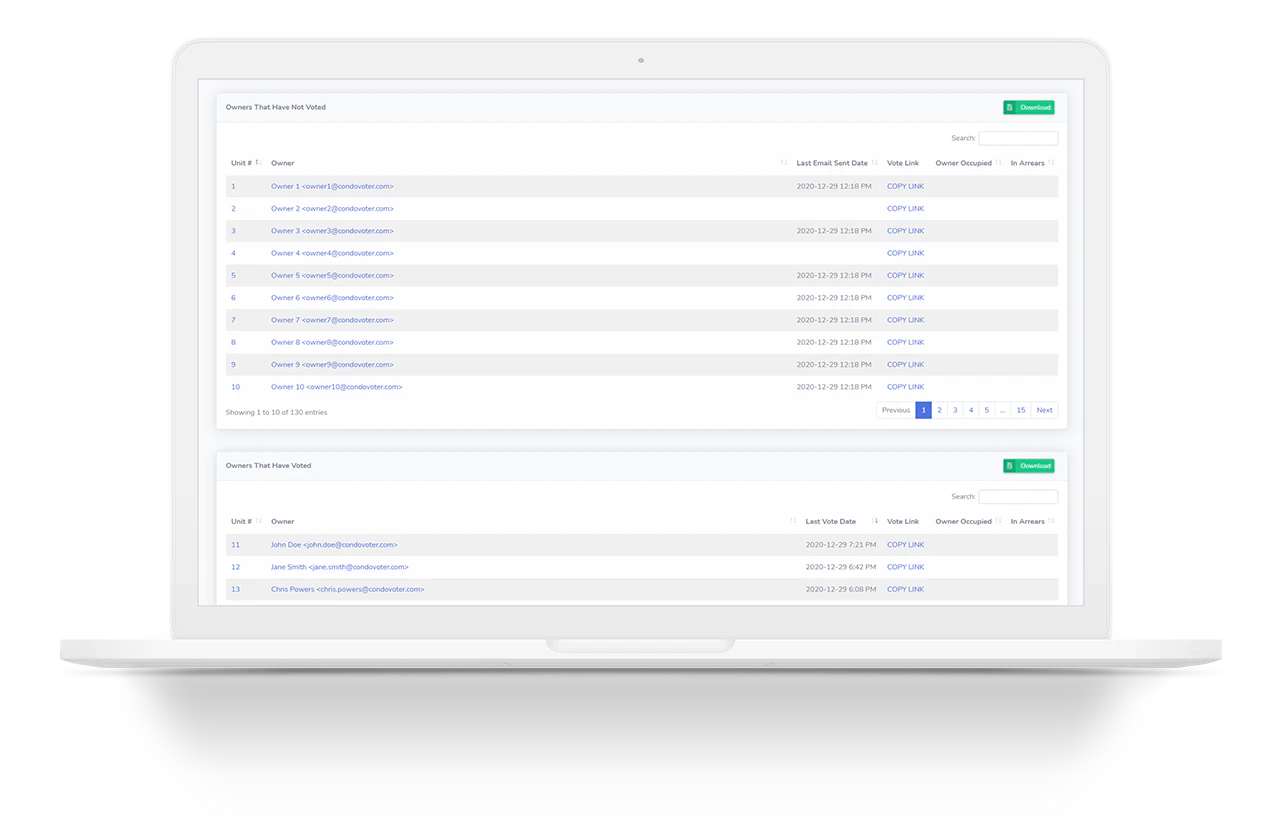Viewport: 1279px width, 834px height.
Task: Click the pagination ellipsis between pages
Action: click(x=1003, y=410)
